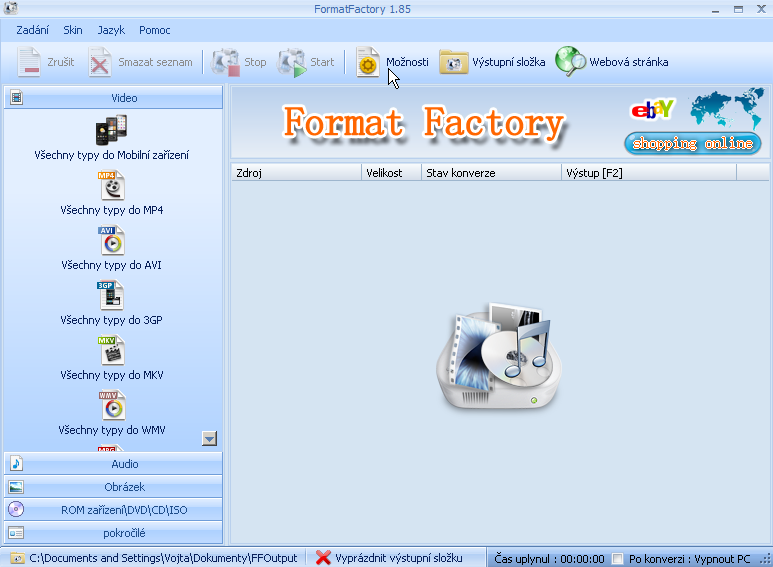The image size is (773, 567).
Task: Click the down arrow in the video list
Action: (210, 438)
